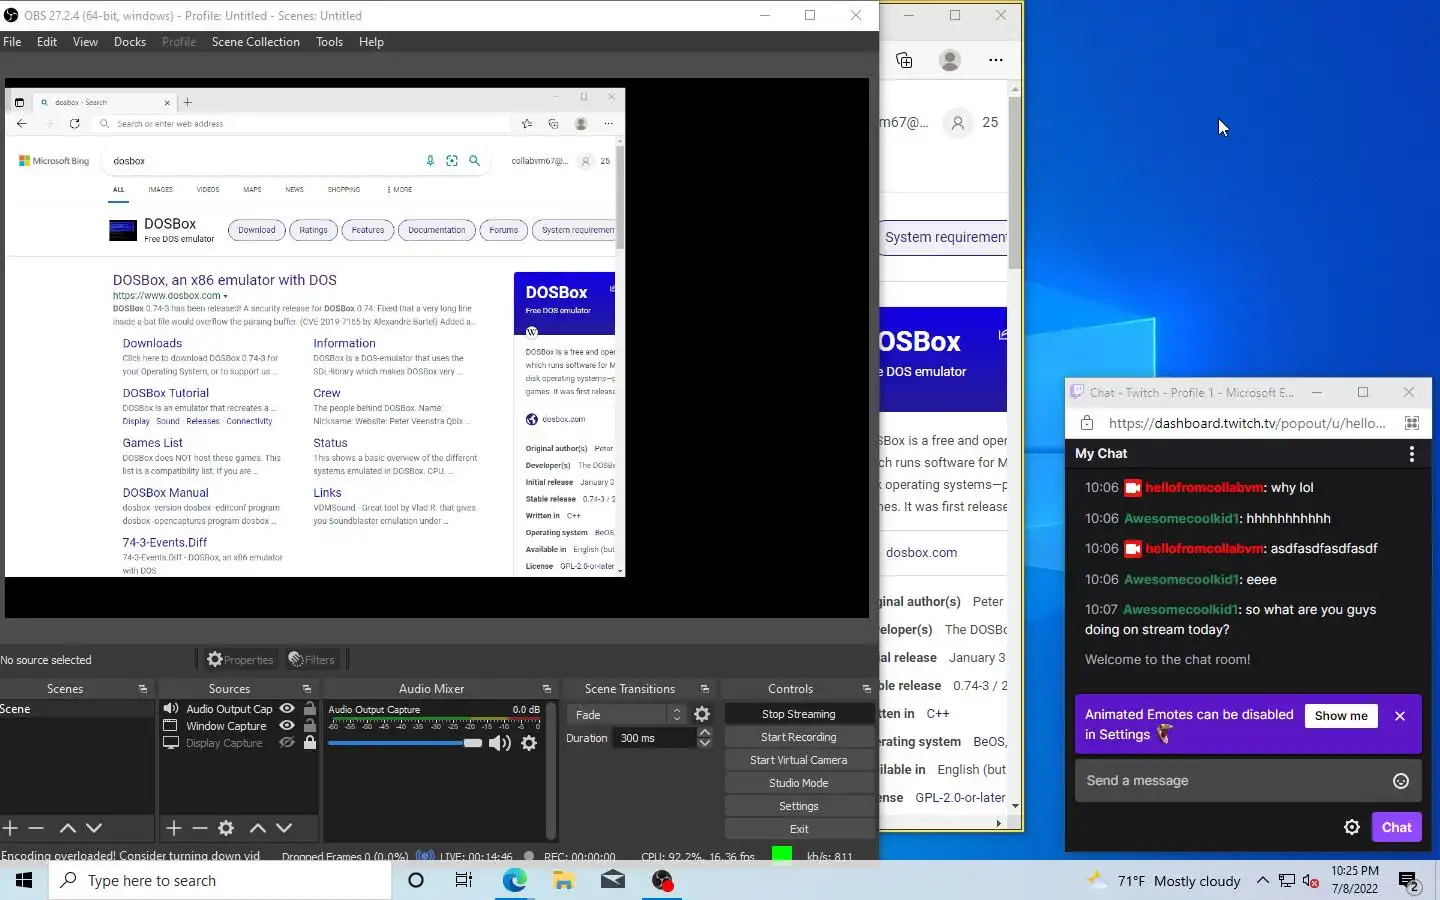
Task: Mute Audio Output Capture speaker icon
Action: 500,743
